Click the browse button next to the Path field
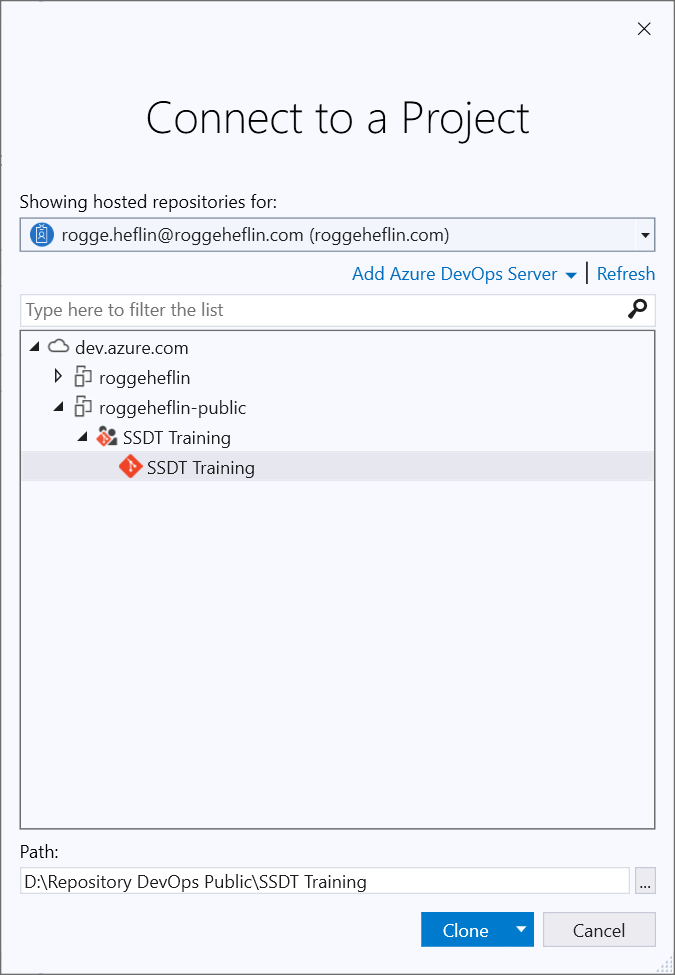The image size is (675, 975). pos(645,881)
